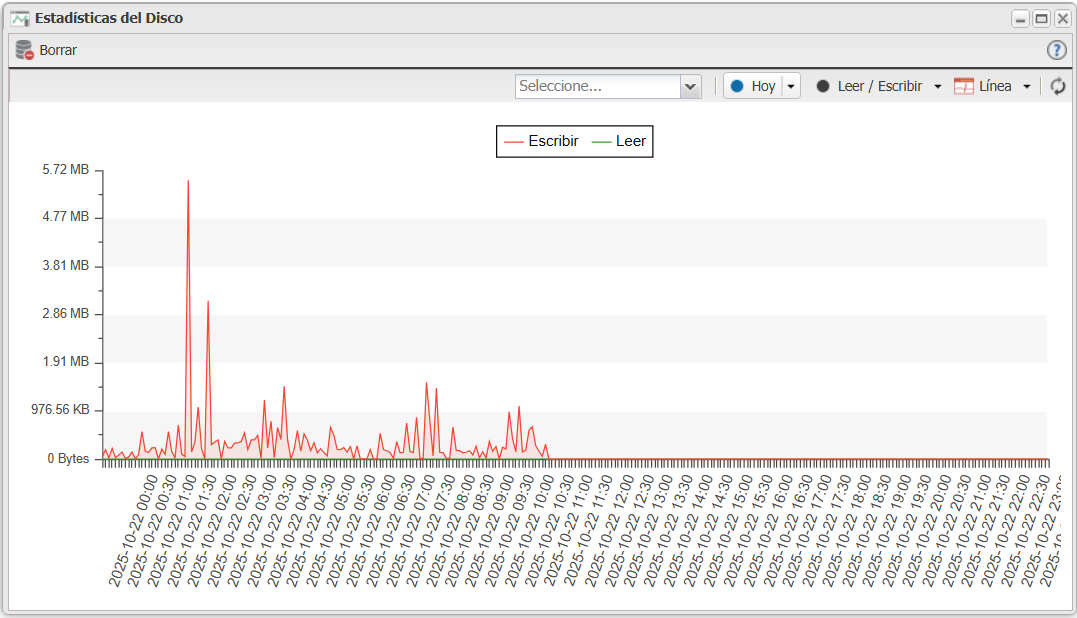Click the blue circle icon beside Hoy
This screenshot has height=618, width=1077.
[x=737, y=86]
